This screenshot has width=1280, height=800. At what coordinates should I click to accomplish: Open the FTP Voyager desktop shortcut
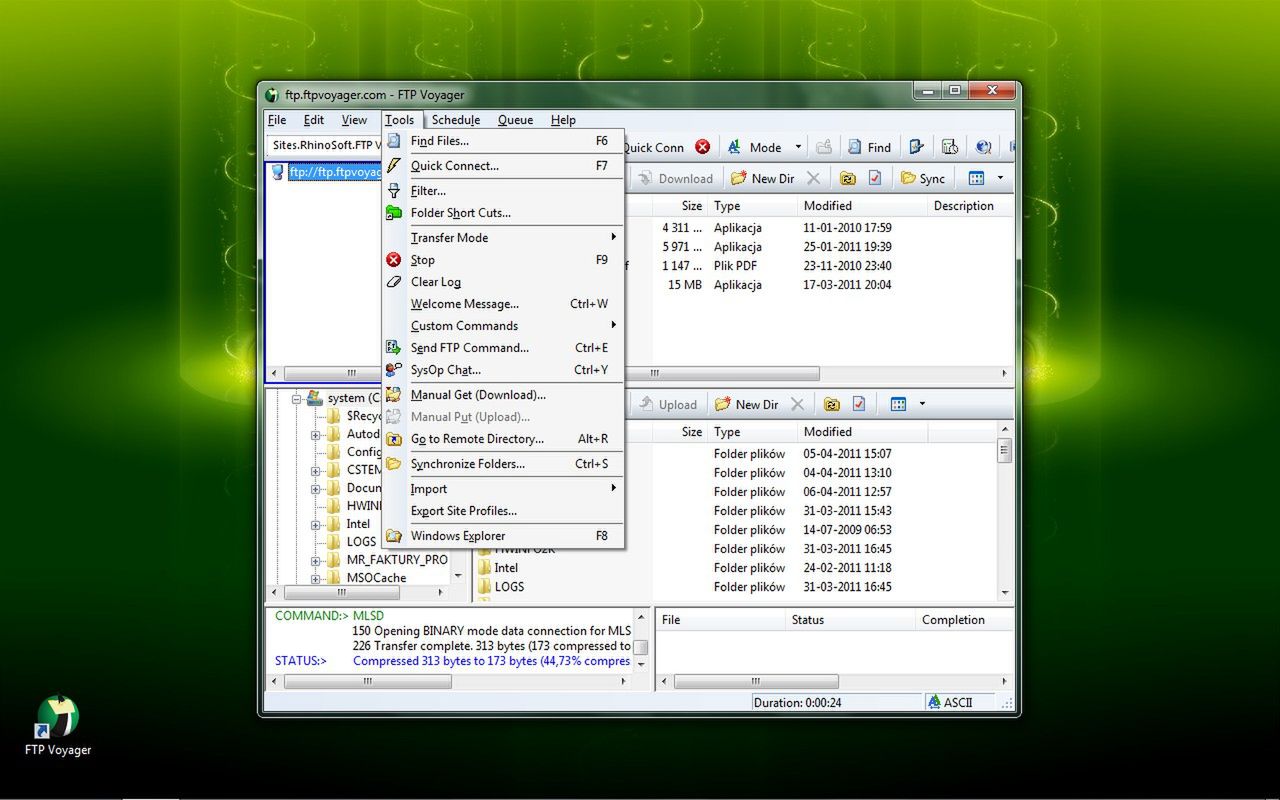(x=58, y=725)
